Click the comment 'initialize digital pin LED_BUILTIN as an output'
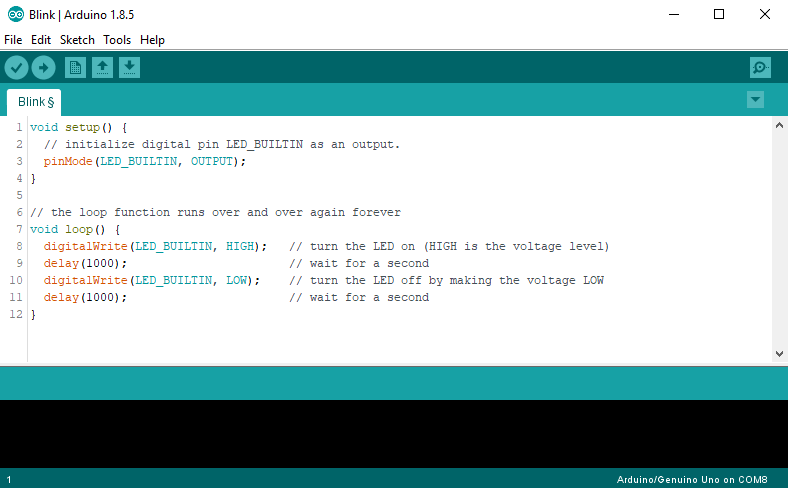Viewport: 788px width, 488px height. coord(222,145)
